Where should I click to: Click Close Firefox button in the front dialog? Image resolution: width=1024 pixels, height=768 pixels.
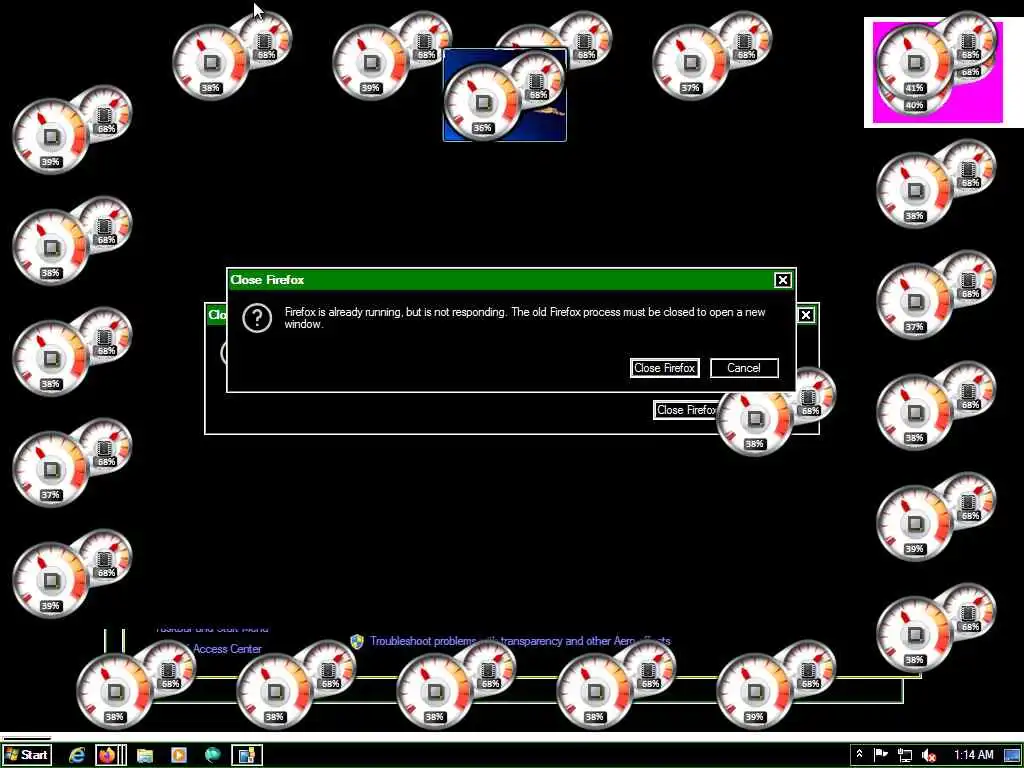[x=664, y=368]
